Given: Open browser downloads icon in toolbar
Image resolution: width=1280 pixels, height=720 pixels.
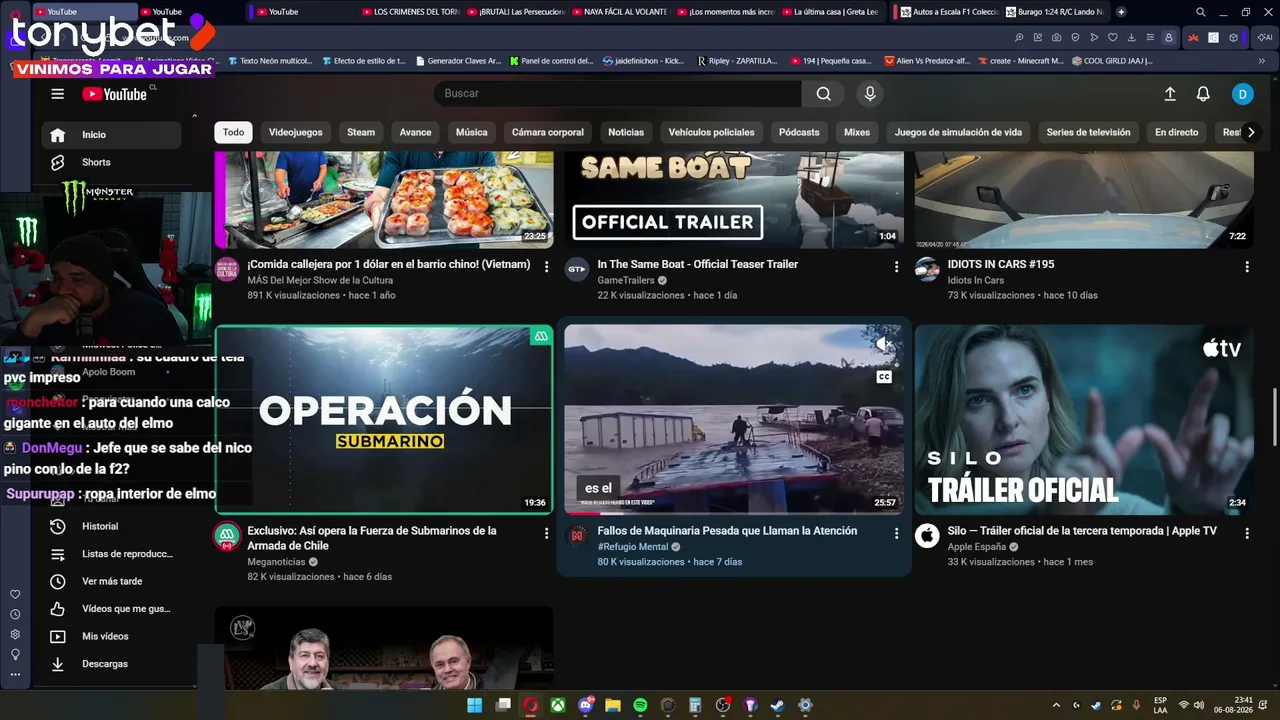Looking at the screenshot, I should (x=1131, y=38).
